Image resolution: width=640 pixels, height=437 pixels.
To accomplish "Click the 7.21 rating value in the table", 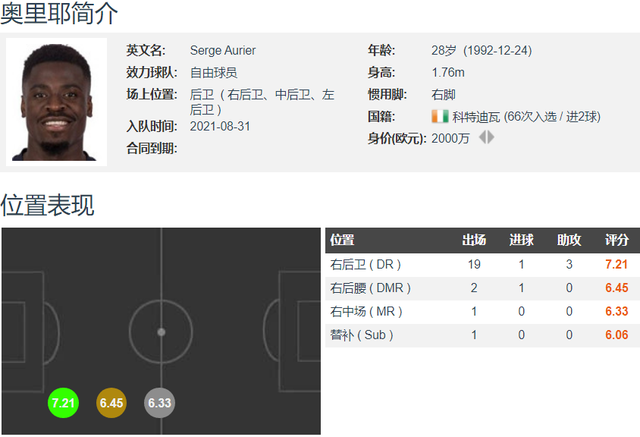I will pos(616,264).
